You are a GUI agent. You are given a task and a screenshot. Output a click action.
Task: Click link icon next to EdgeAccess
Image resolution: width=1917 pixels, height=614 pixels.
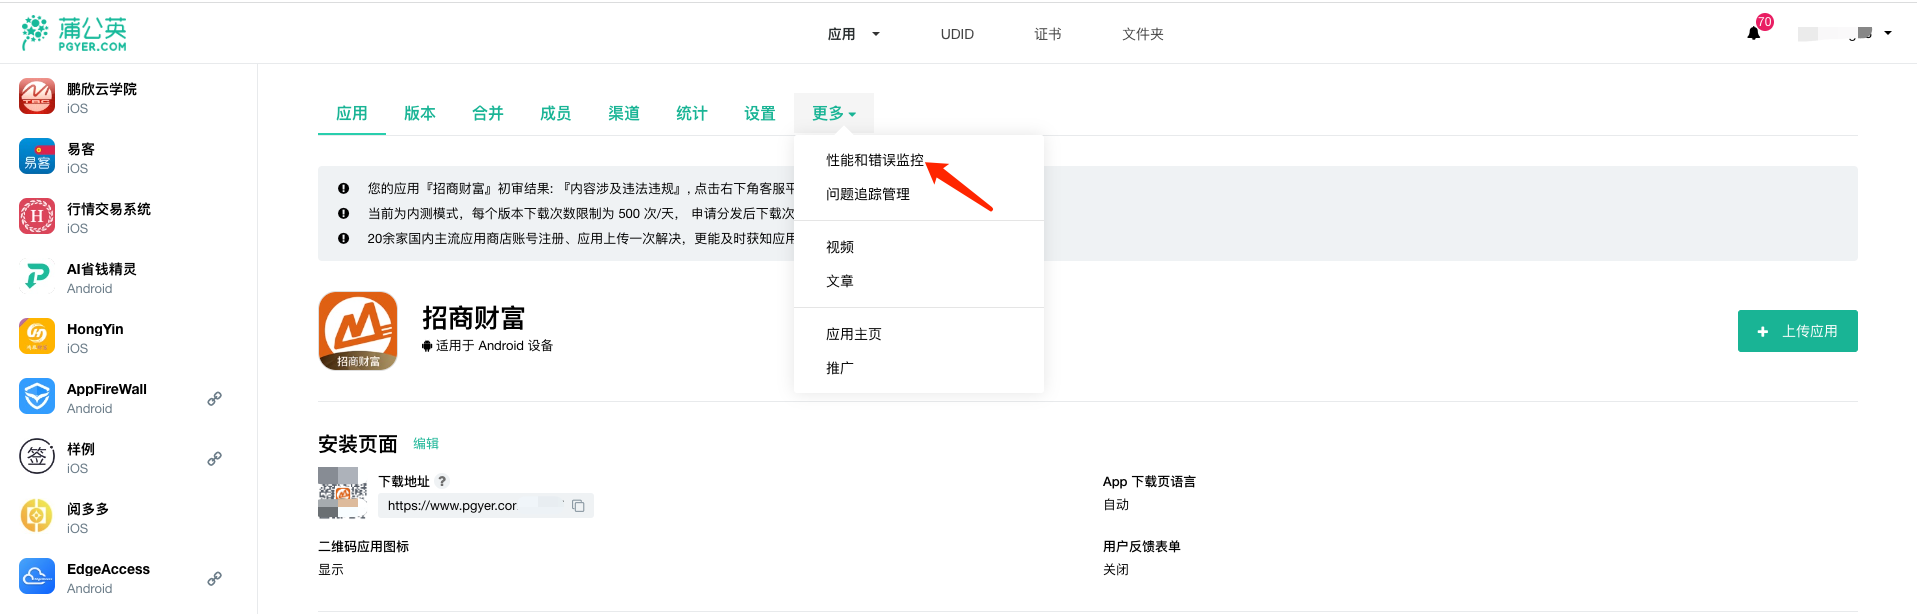pos(214,579)
